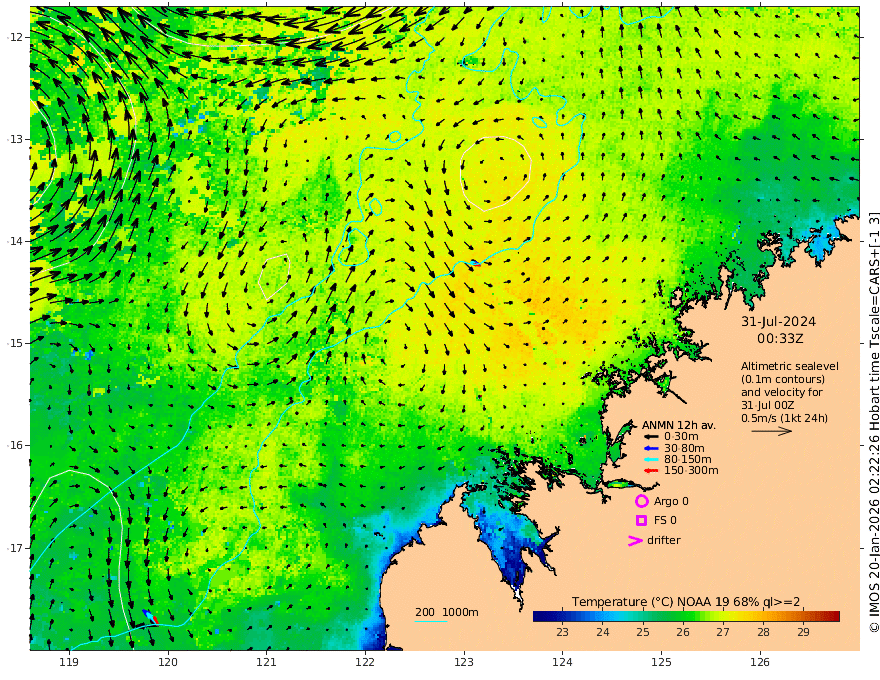Click the "Temperature (°C) NOAA 19 68% ql>=2" title
This screenshot has width=880, height=680.
[x=686, y=602]
